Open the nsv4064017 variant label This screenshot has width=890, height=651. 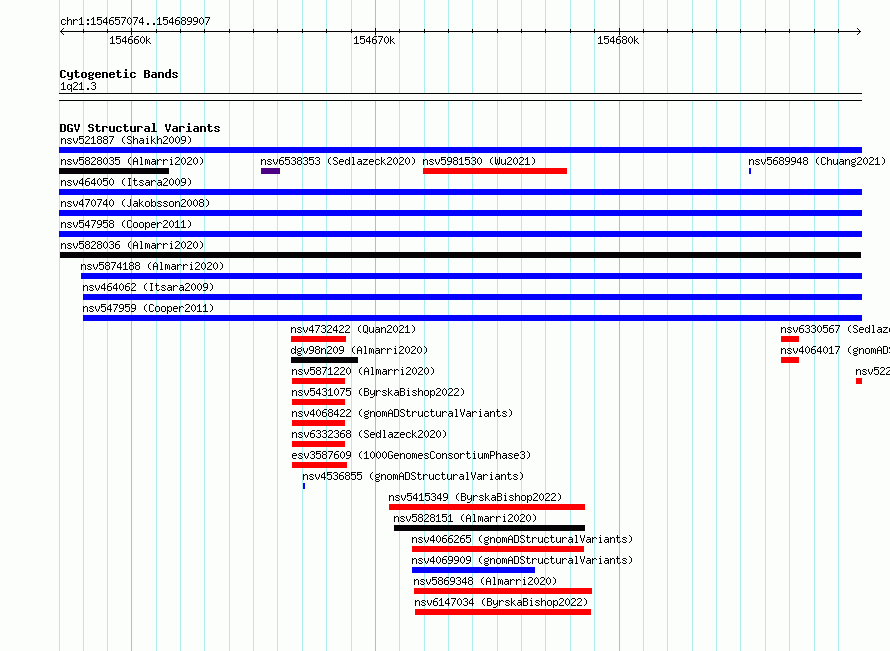tap(835, 350)
